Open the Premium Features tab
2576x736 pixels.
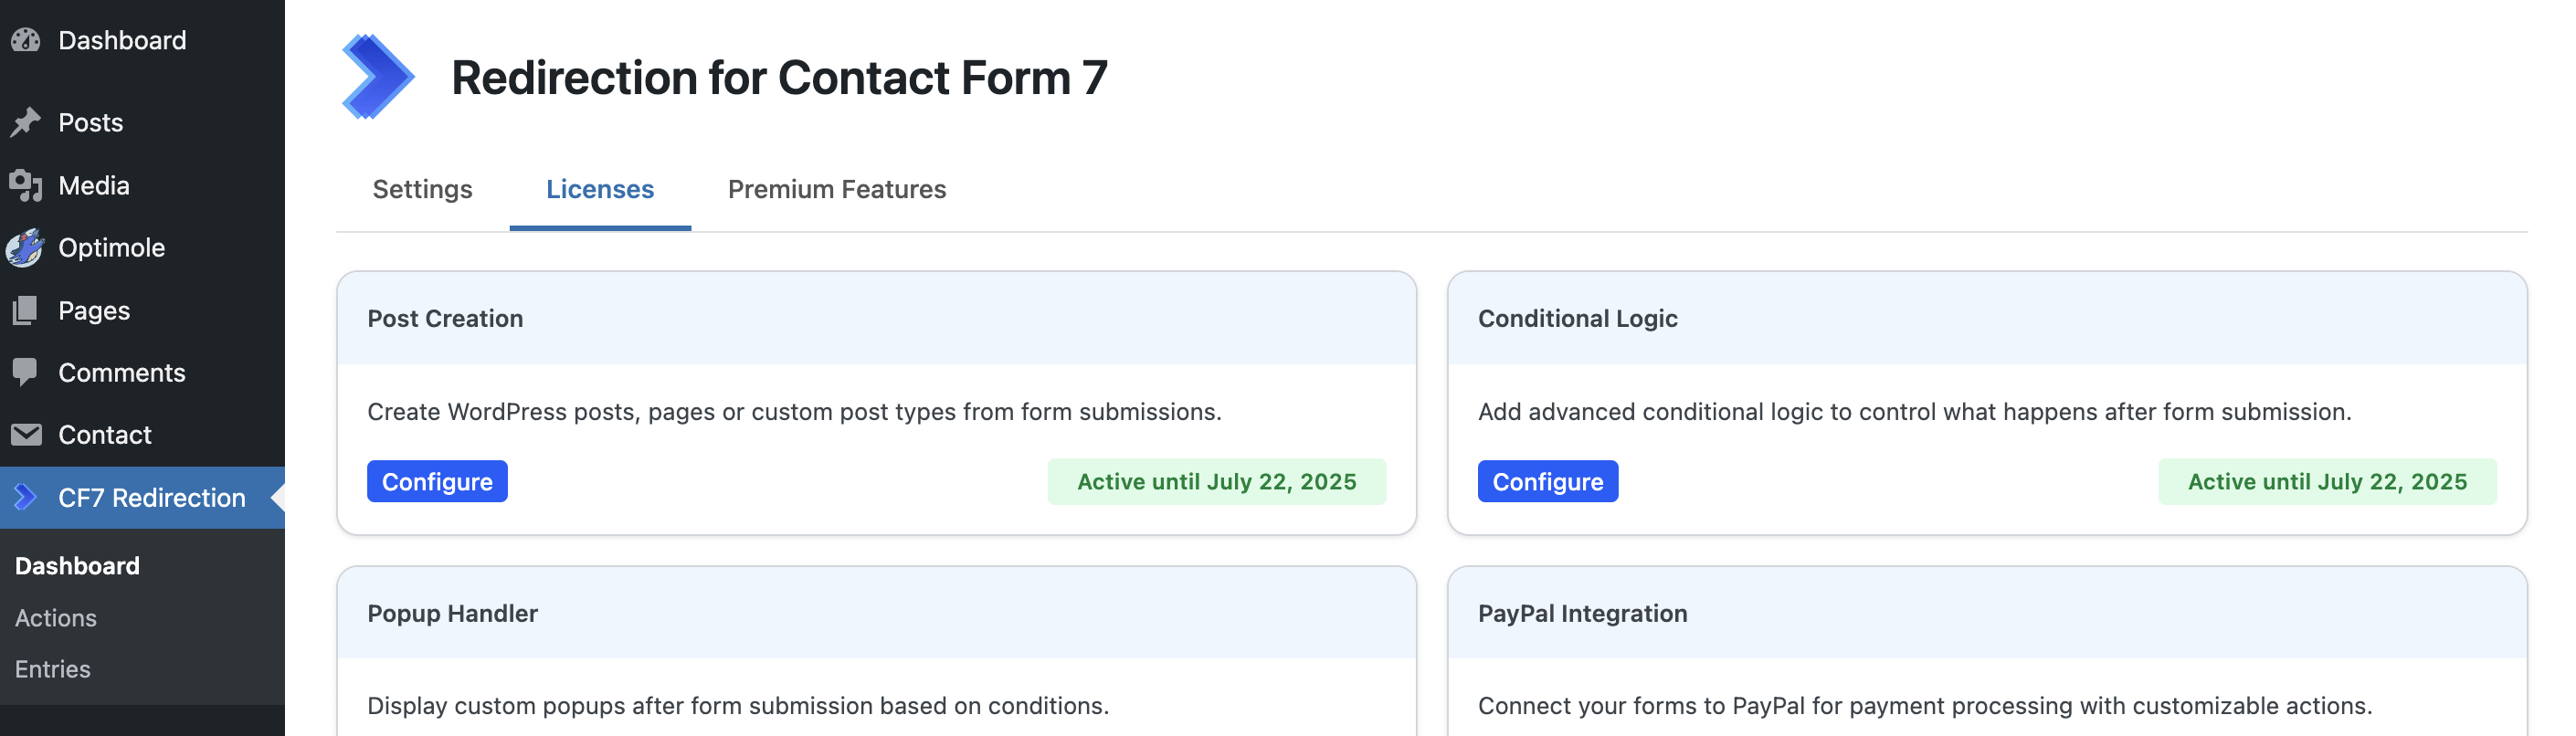pyautogui.click(x=837, y=189)
